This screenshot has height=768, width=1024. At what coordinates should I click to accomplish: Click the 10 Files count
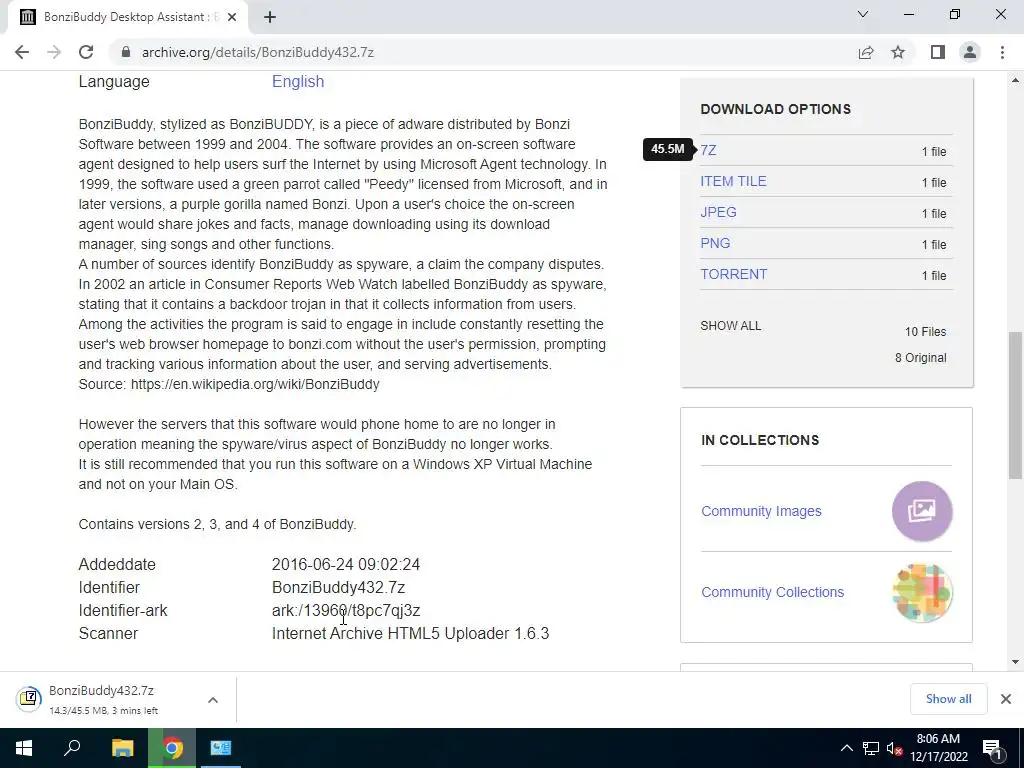(925, 332)
